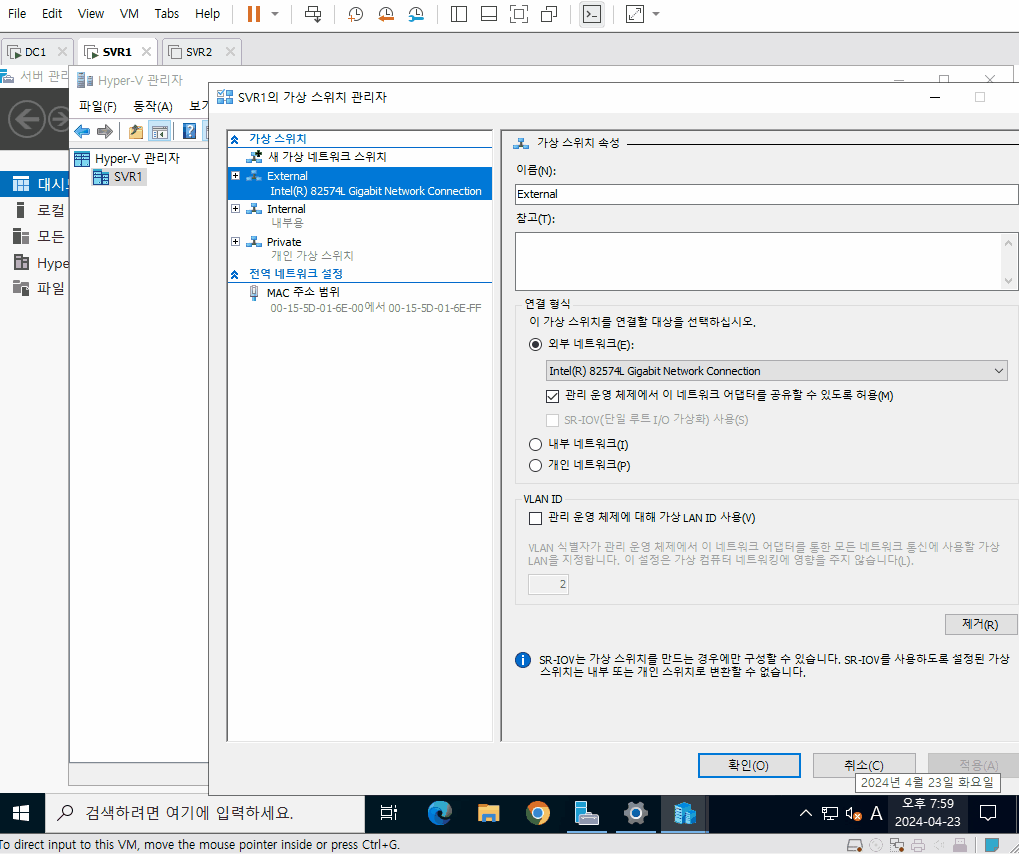Open the stretch guest dropdown arrow
The height and width of the screenshot is (854, 1019).
click(656, 14)
